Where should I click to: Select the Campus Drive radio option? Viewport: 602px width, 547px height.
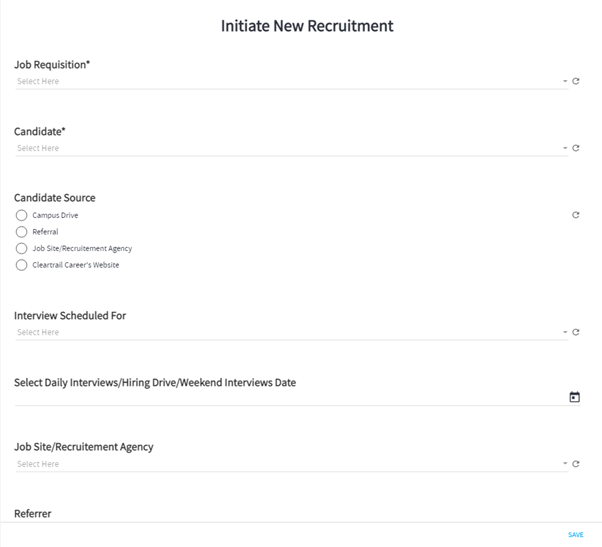[x=22, y=215]
